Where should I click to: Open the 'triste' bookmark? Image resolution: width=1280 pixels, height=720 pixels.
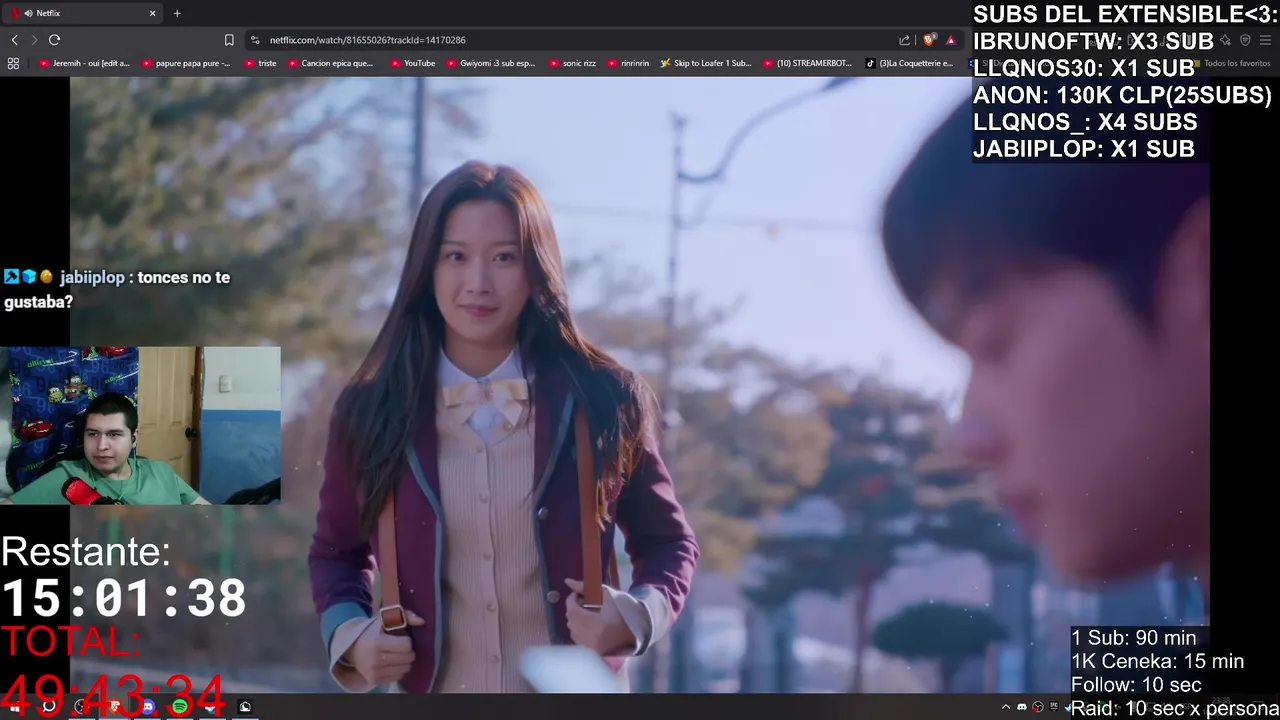[x=260, y=63]
